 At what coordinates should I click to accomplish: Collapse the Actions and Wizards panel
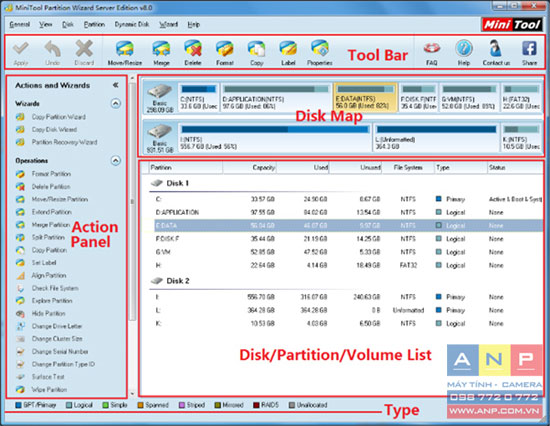(x=115, y=85)
